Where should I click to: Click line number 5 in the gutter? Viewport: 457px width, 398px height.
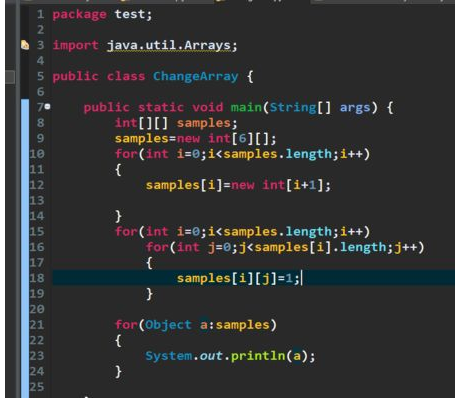click(40, 76)
